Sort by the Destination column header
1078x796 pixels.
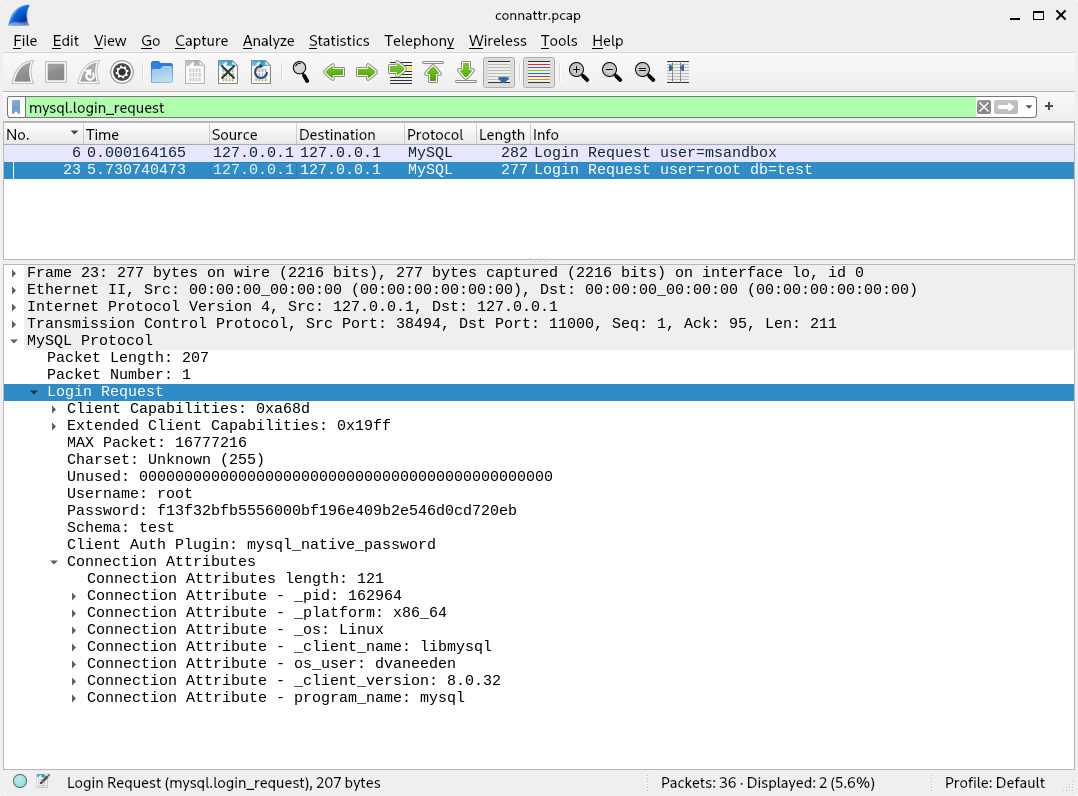tap(350, 135)
